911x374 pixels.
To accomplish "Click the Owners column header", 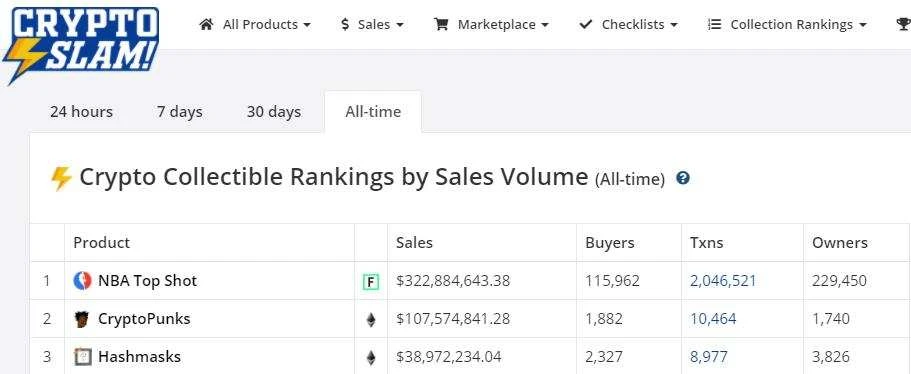I will [x=840, y=243].
